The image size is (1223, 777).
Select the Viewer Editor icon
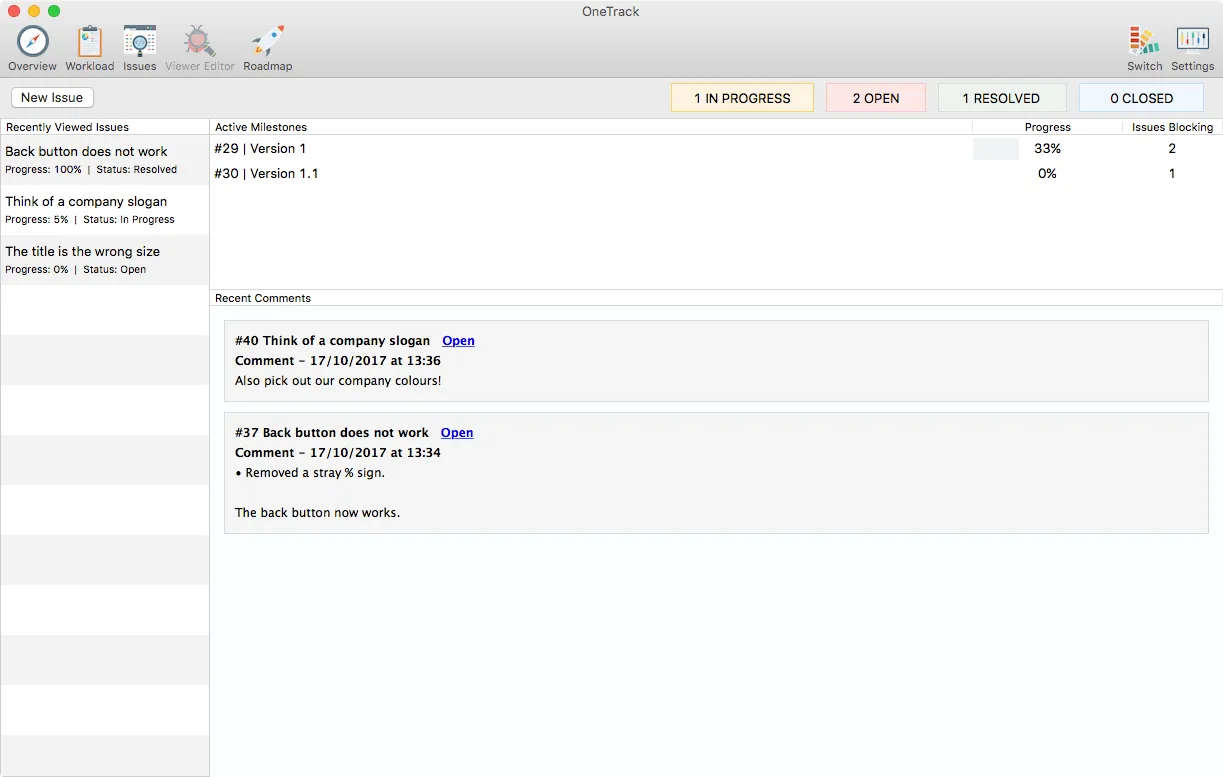click(x=198, y=46)
